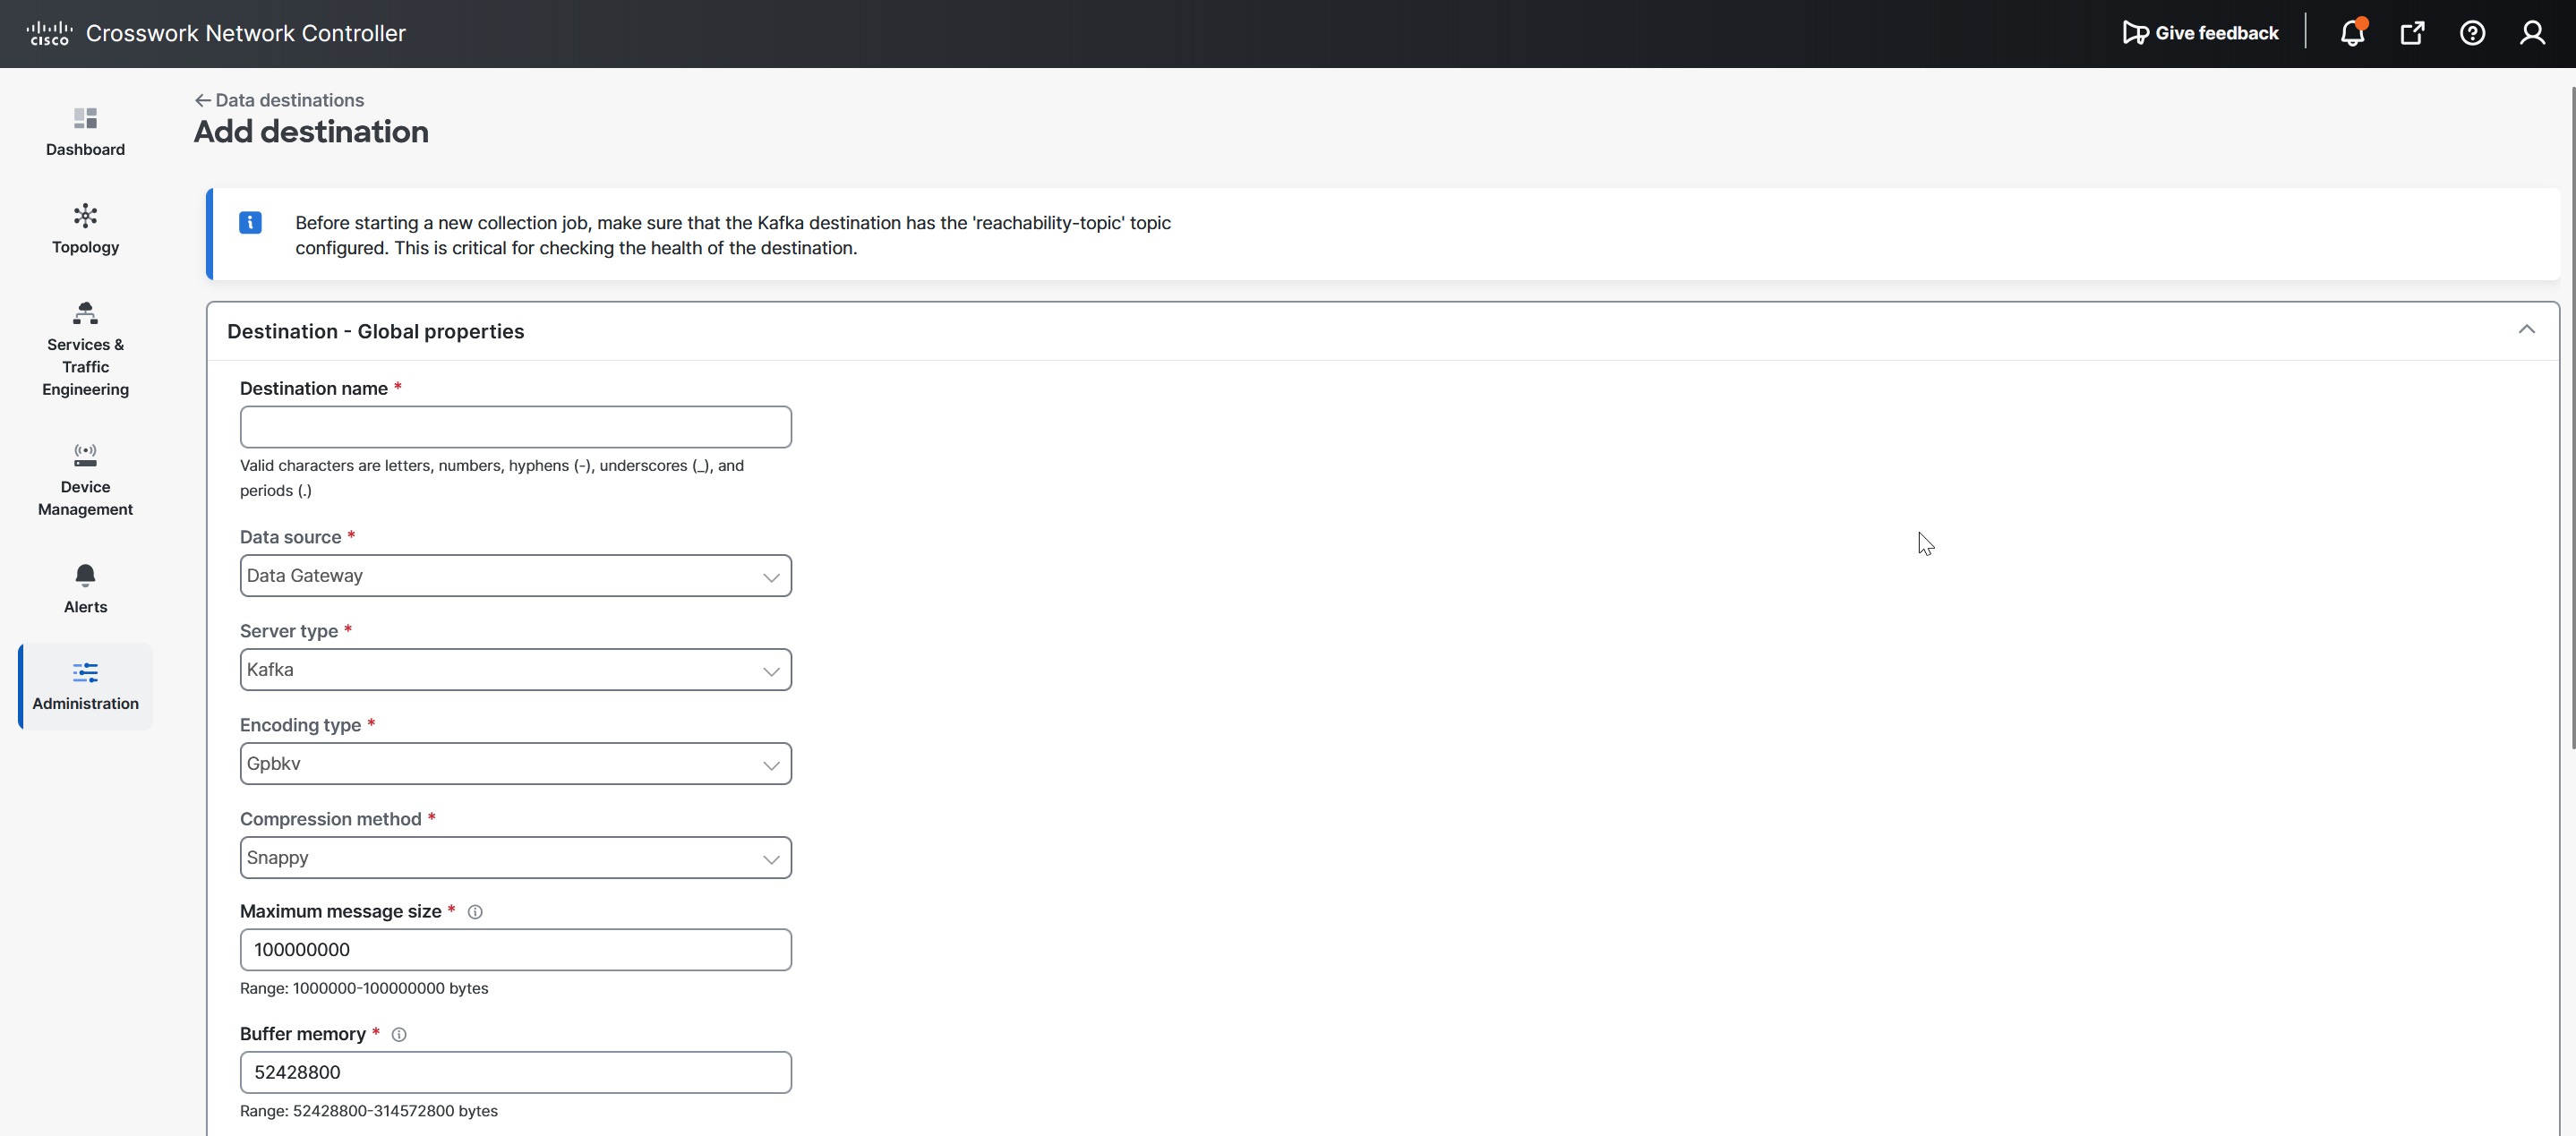View the Buffer memory info tooltip

[399, 1034]
